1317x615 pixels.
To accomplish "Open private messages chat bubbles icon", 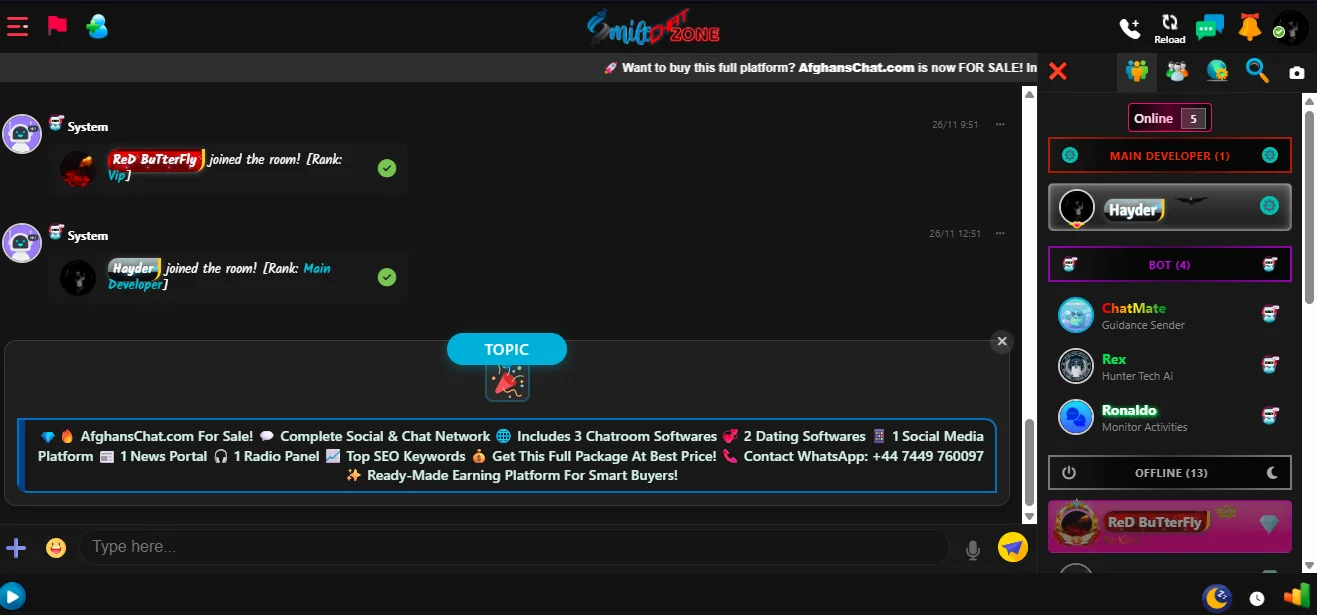I will click(1209, 28).
